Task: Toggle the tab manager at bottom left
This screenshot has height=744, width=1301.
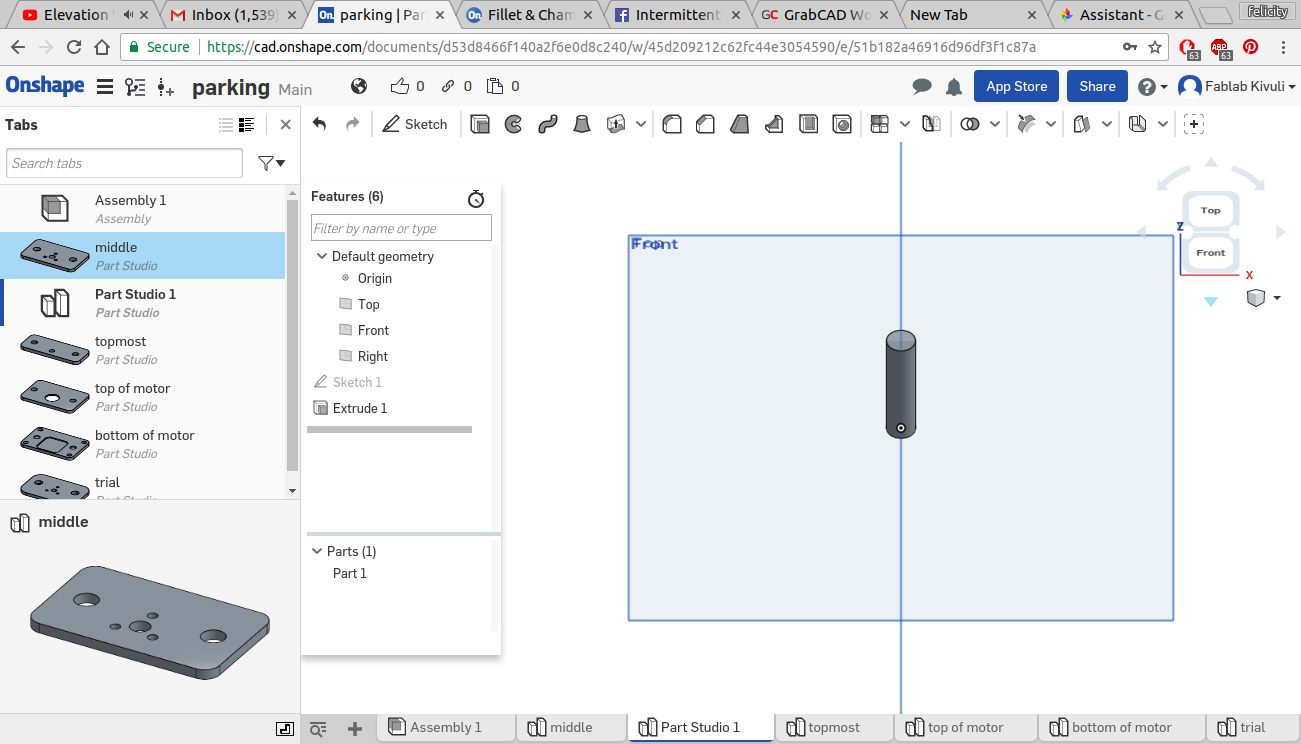Action: tap(318, 729)
